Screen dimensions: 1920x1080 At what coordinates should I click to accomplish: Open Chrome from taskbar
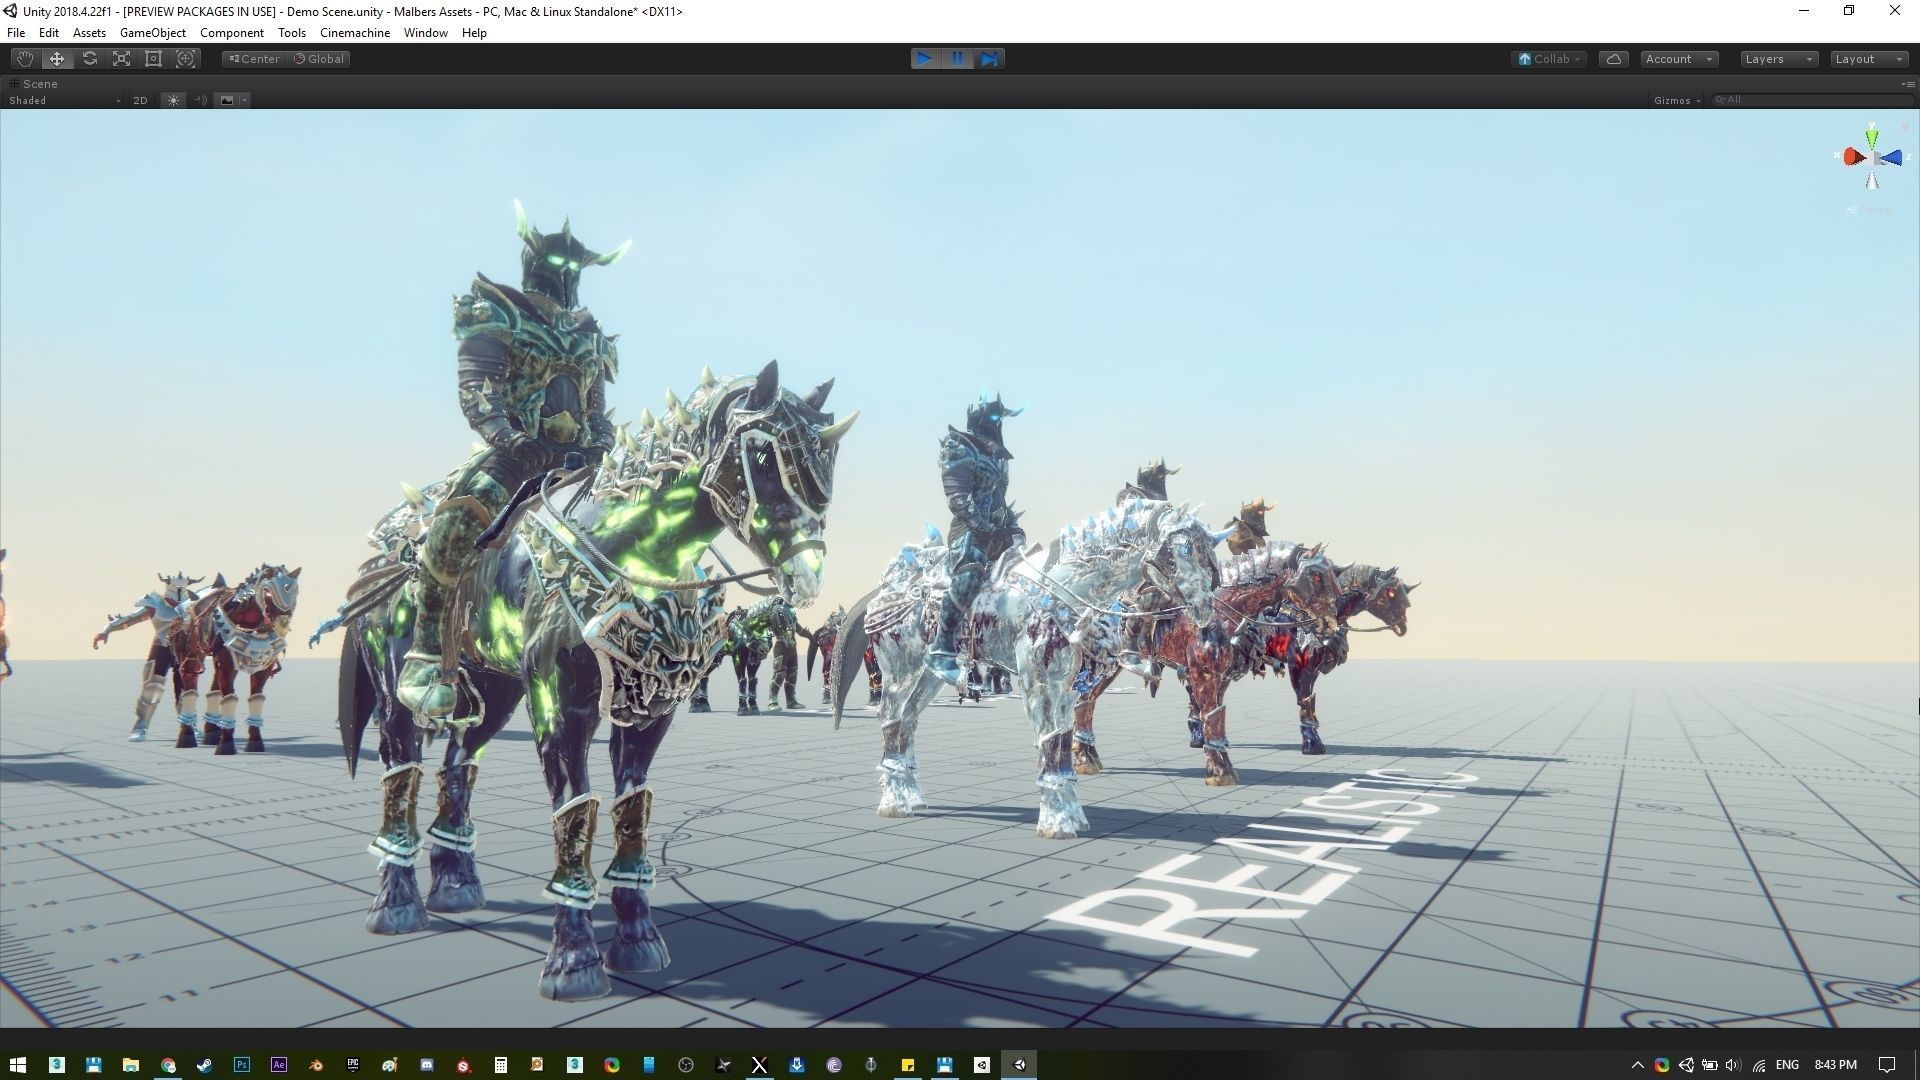tap(168, 1065)
